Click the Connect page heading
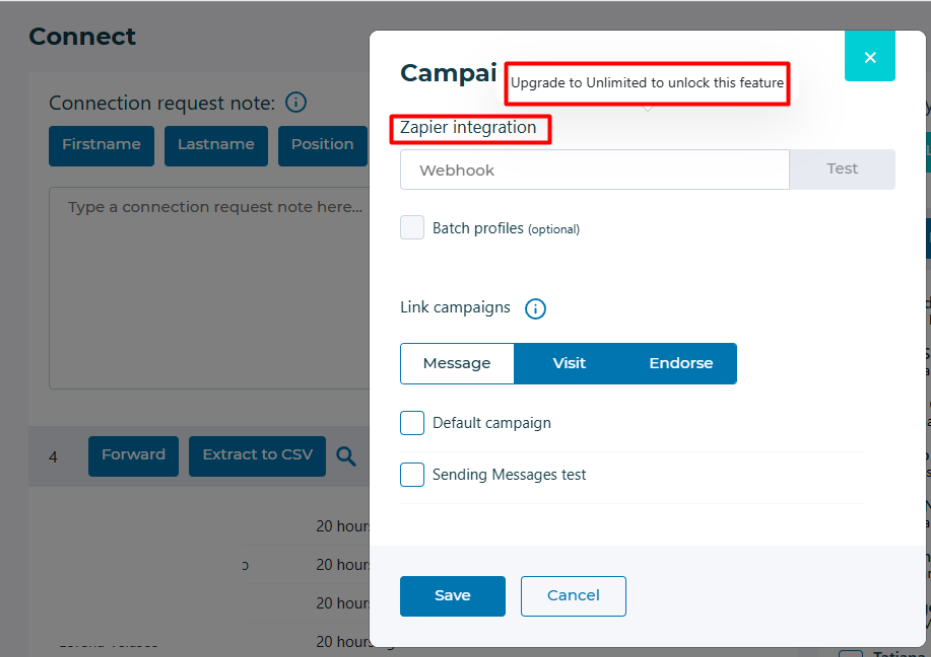The image size is (931, 657). 83,37
